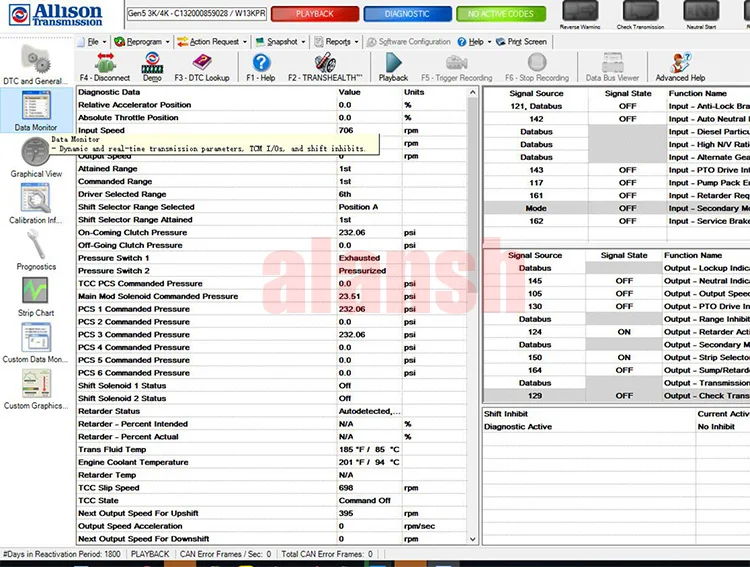This screenshot has height=567, width=750.
Task: Click the Allison Transmission logo
Action: [55, 15]
